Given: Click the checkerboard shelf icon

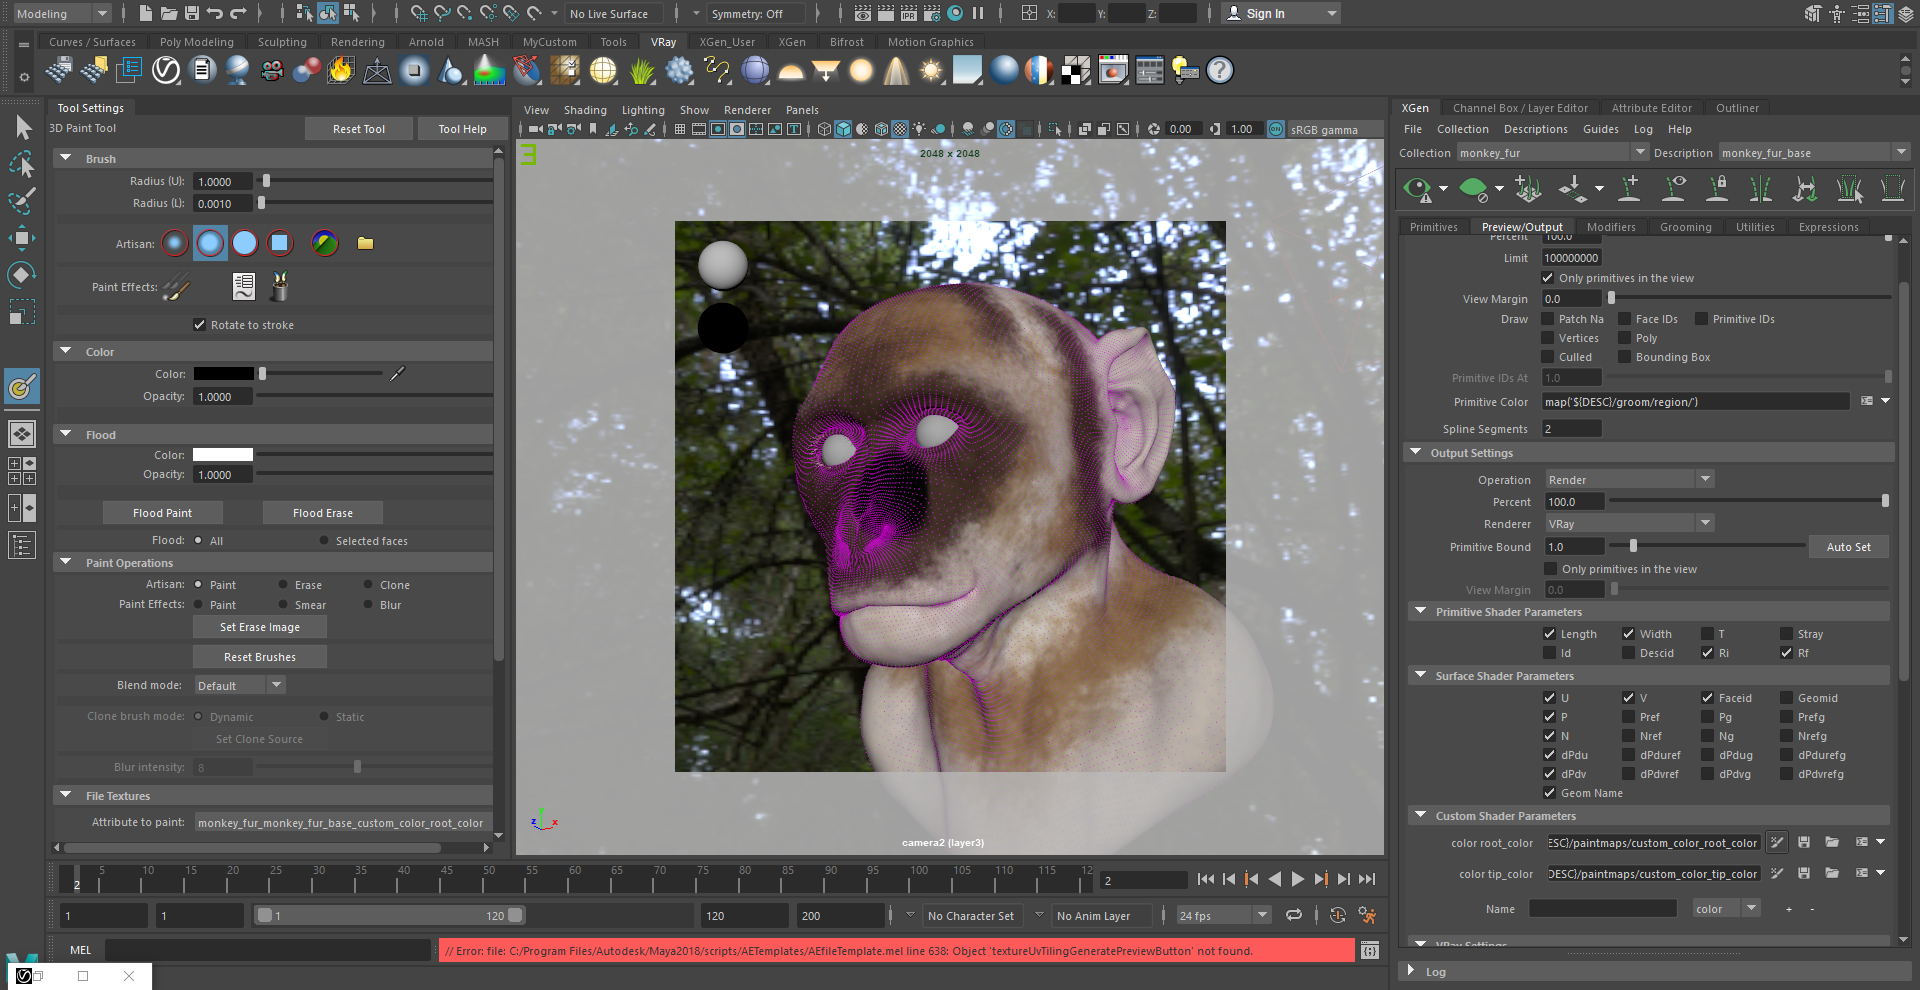Looking at the screenshot, I should tap(1075, 70).
